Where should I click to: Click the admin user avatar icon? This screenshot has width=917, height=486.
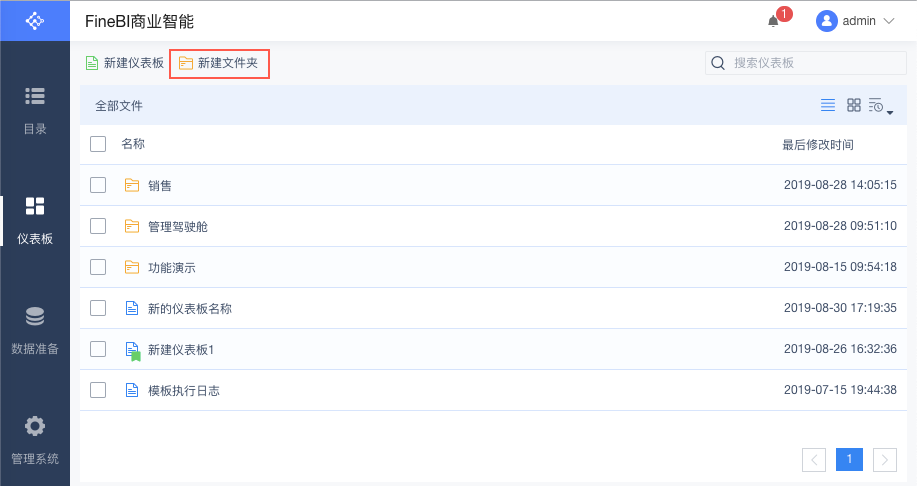tap(827, 21)
